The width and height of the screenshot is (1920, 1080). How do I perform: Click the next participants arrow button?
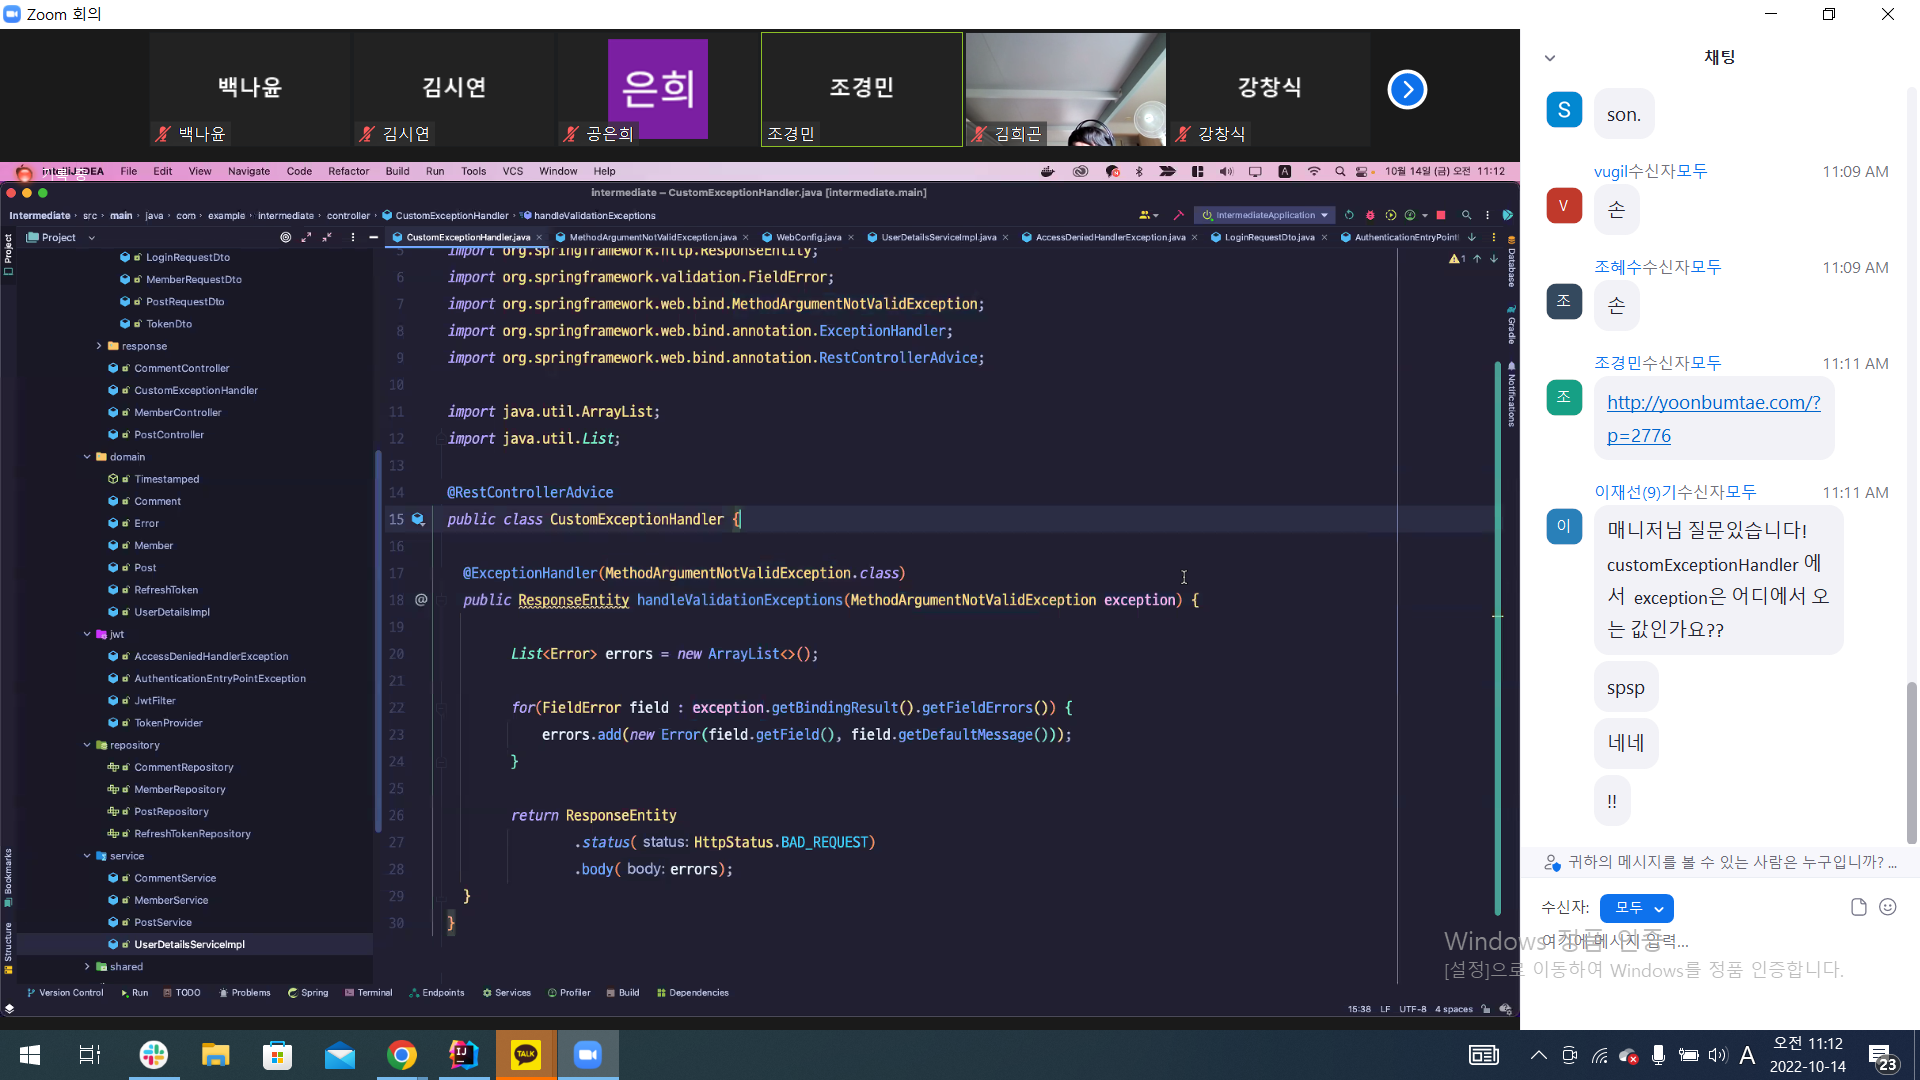click(x=1407, y=90)
